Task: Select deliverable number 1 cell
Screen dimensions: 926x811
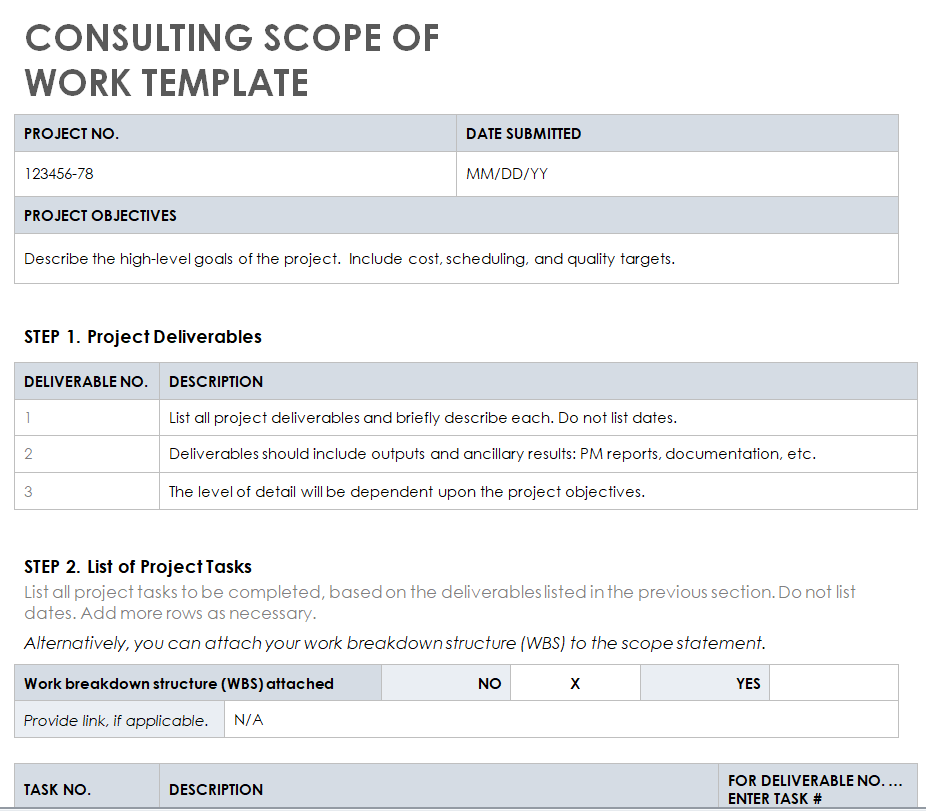Action: click(86, 418)
